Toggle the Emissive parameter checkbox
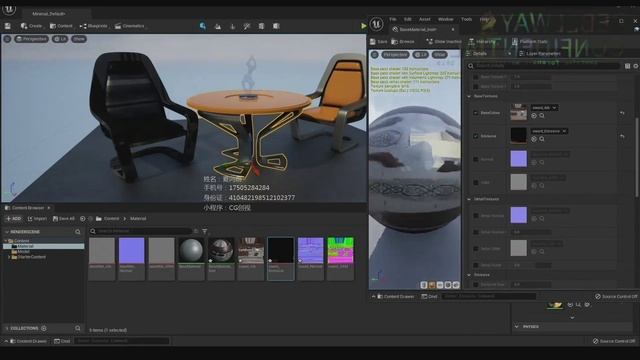 [476, 136]
